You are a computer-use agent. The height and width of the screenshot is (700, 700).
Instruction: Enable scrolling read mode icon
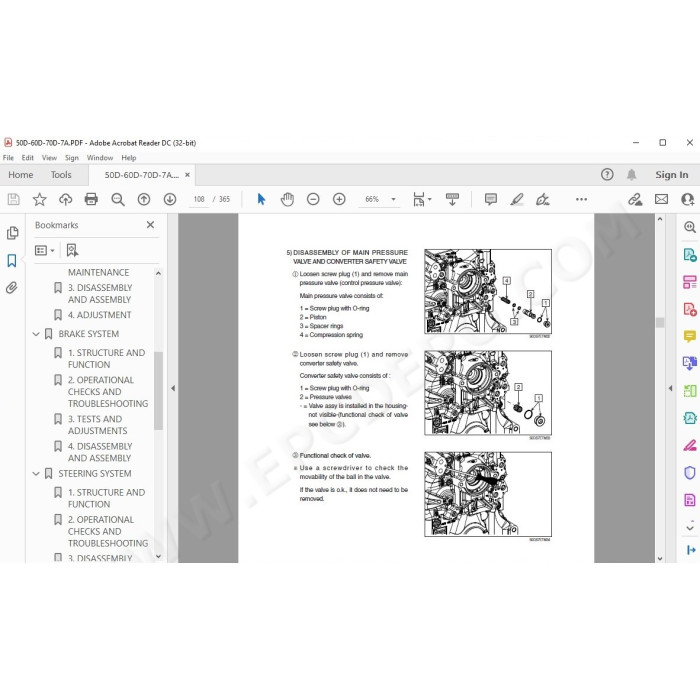click(452, 199)
